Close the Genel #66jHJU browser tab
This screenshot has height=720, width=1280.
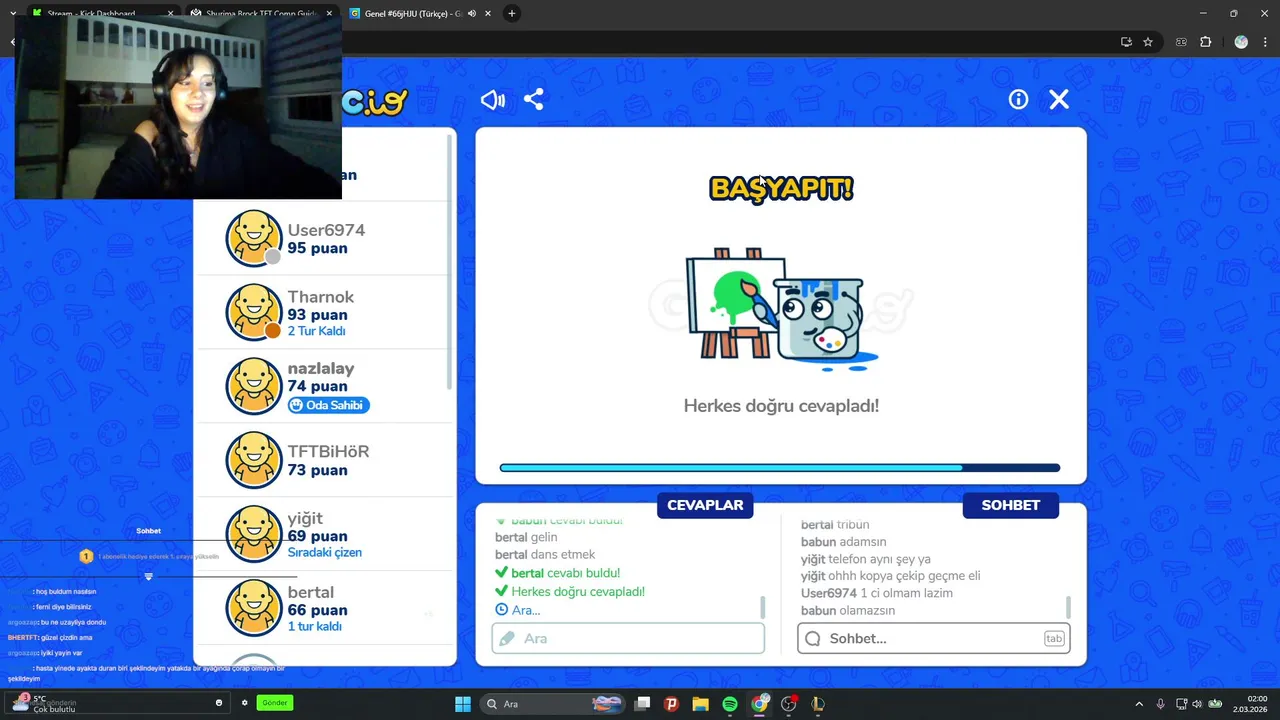click(x=488, y=14)
